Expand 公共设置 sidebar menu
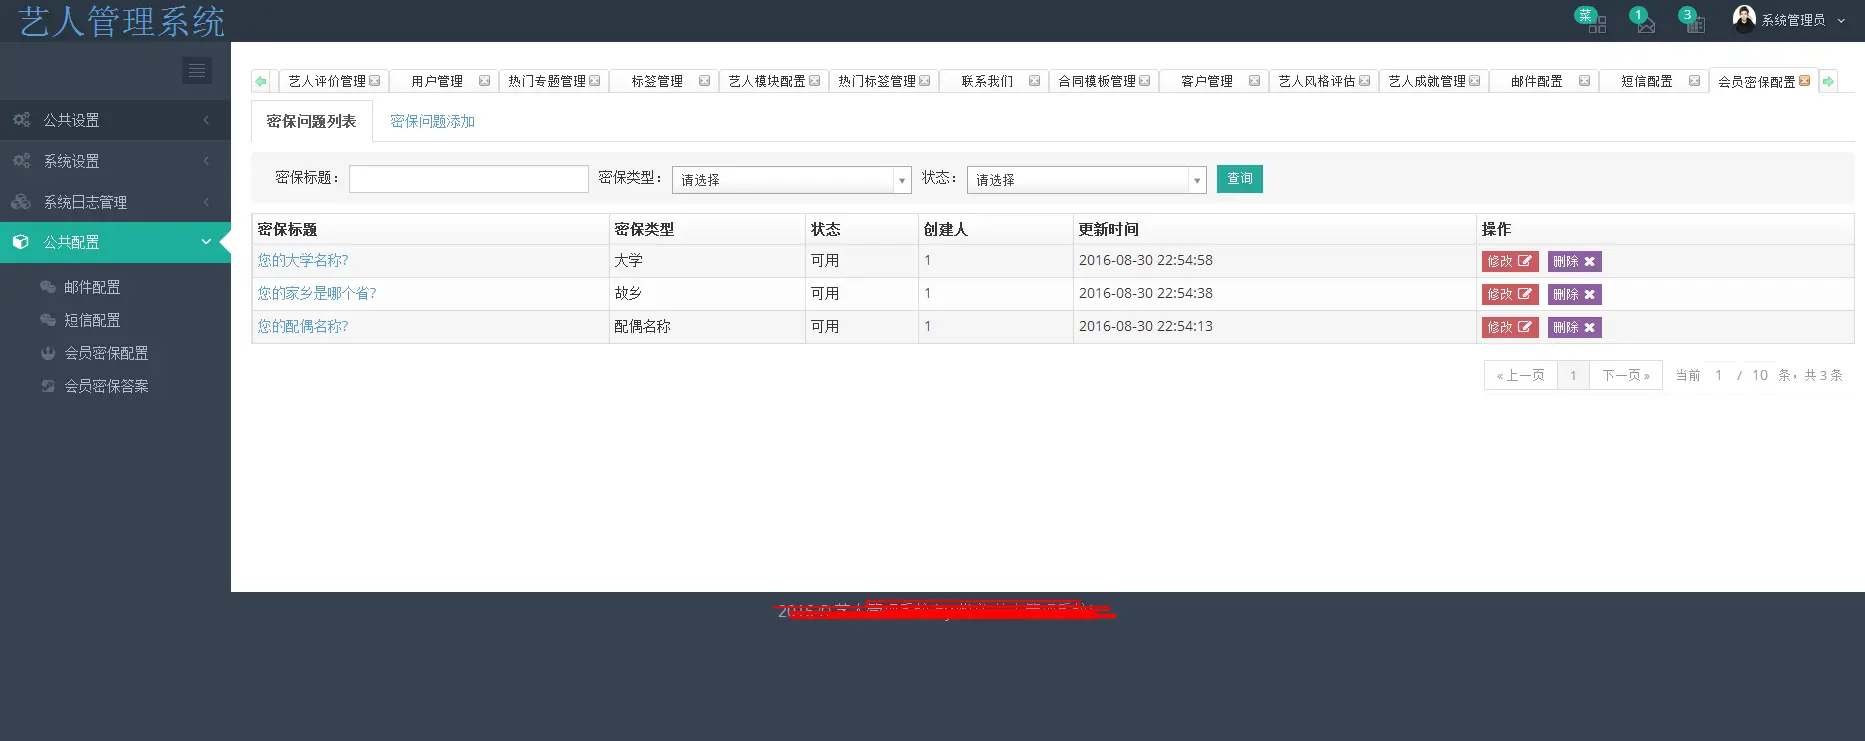Viewport: 1865px width, 741px height. pyautogui.click(x=115, y=120)
